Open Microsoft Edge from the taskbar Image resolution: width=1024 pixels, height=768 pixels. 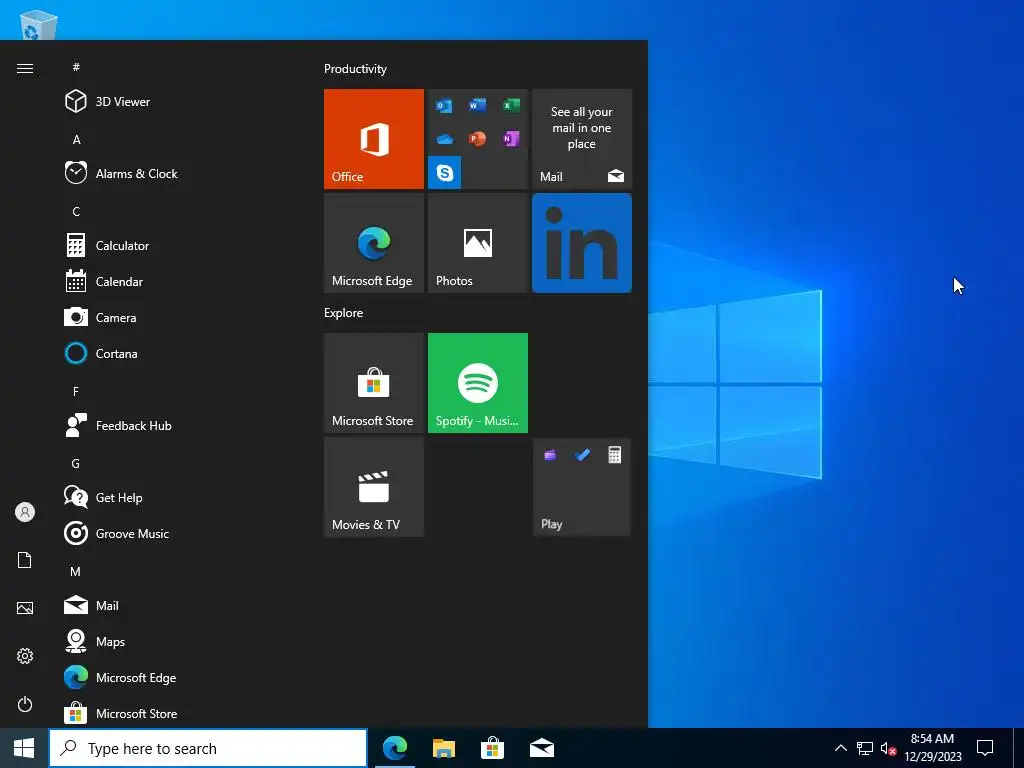394,748
